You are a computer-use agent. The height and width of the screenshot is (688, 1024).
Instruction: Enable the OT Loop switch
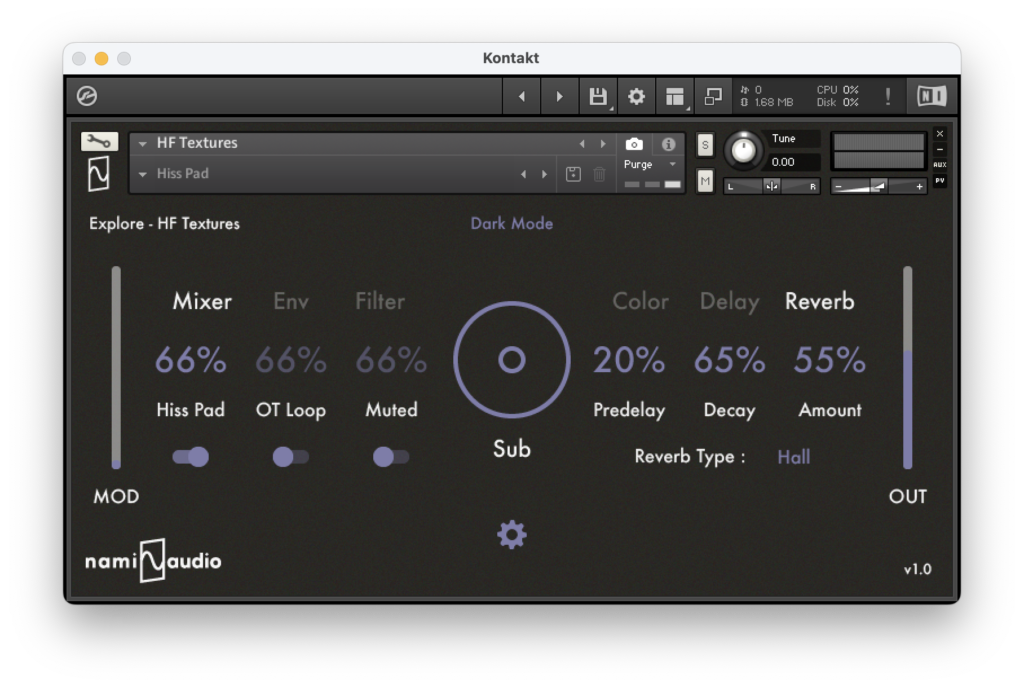[291, 457]
